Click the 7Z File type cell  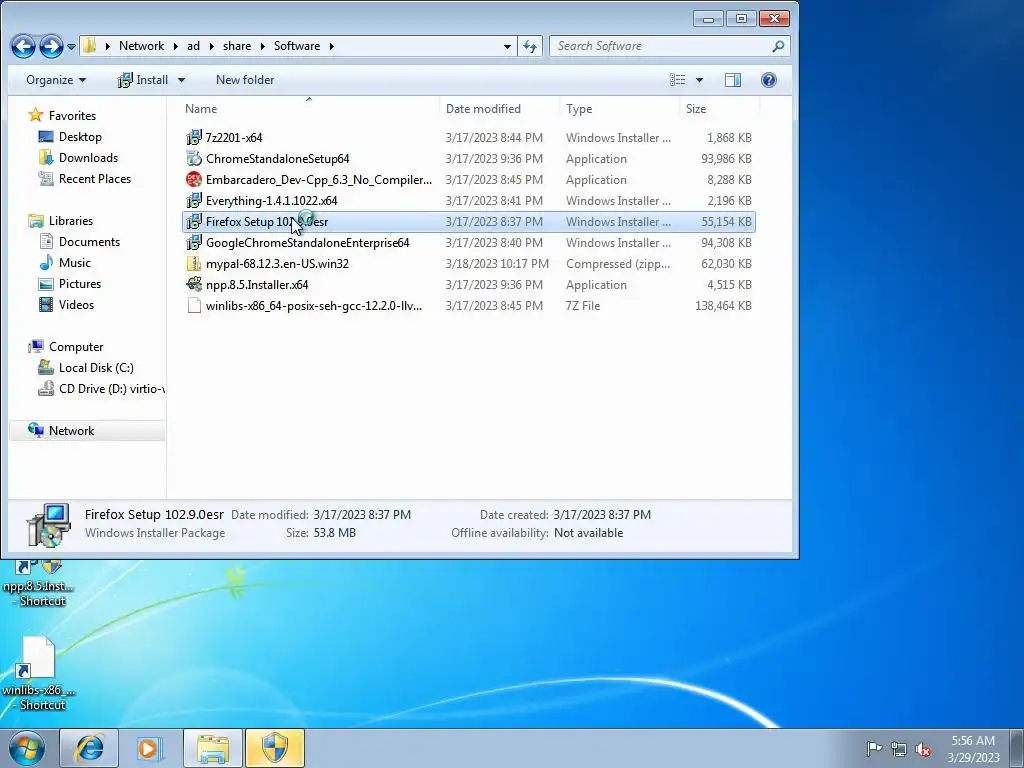583,306
